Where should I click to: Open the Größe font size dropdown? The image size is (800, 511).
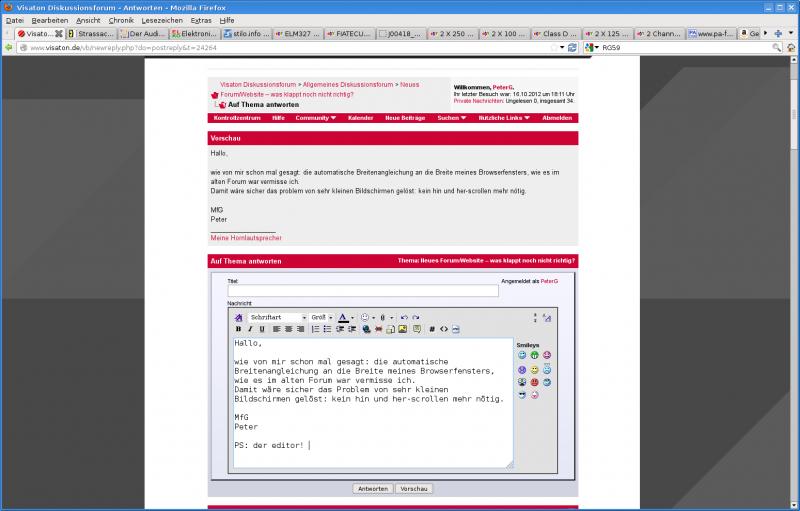322,317
